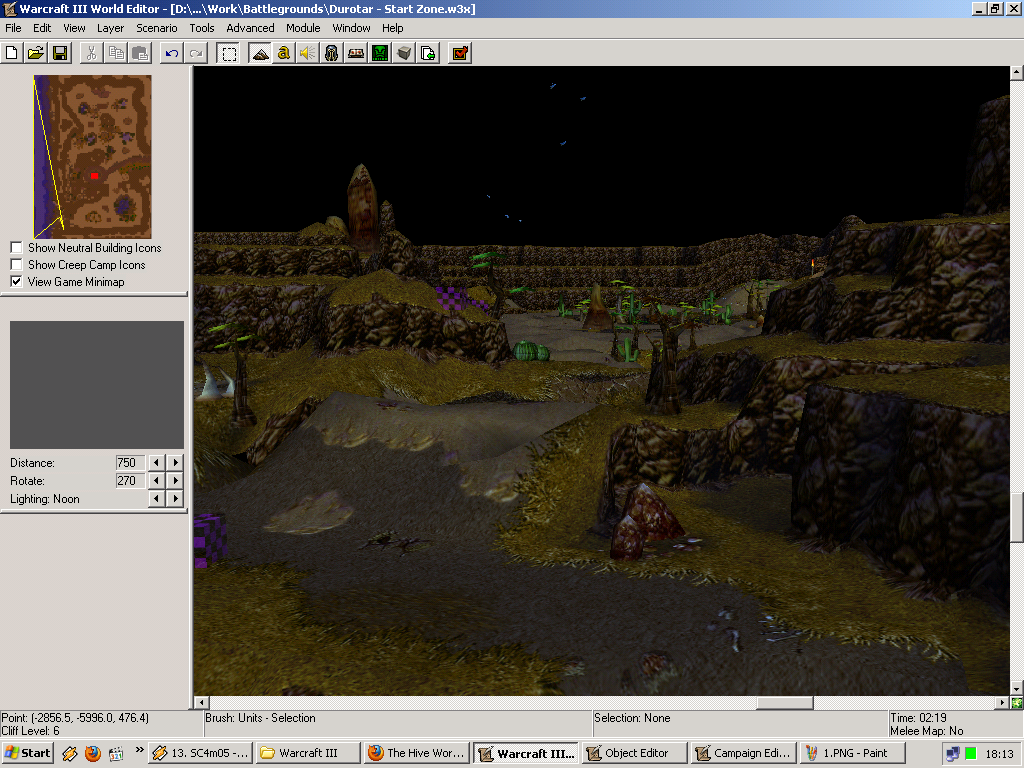Screen dimensions: 1024x768
Task: Click the Rotate input field
Action: [130, 481]
